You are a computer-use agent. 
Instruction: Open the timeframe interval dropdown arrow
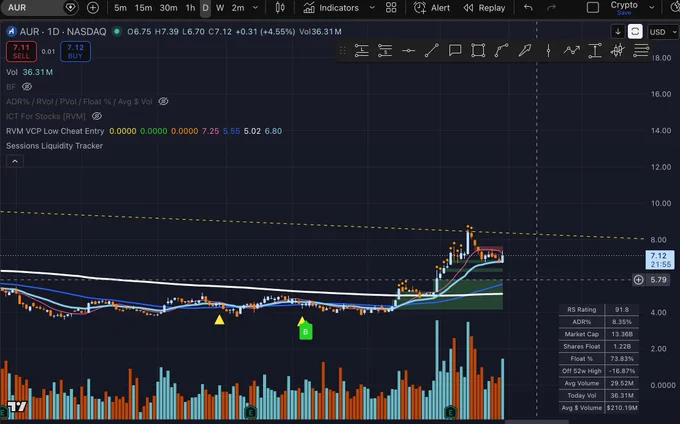point(255,7)
